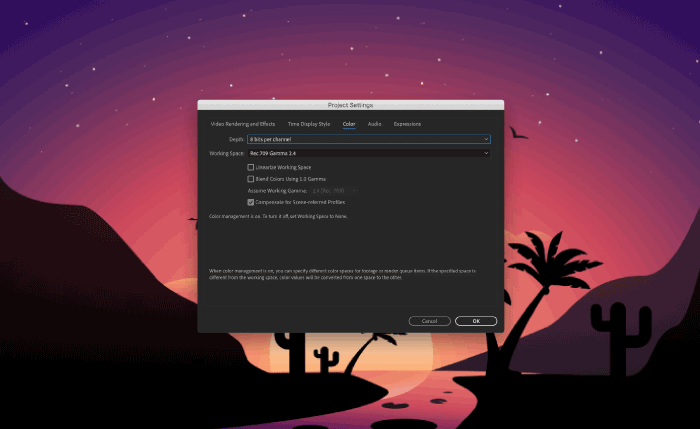The width and height of the screenshot is (700, 429).
Task: Enable Linearize Working Space checkbox
Action: 250,167
